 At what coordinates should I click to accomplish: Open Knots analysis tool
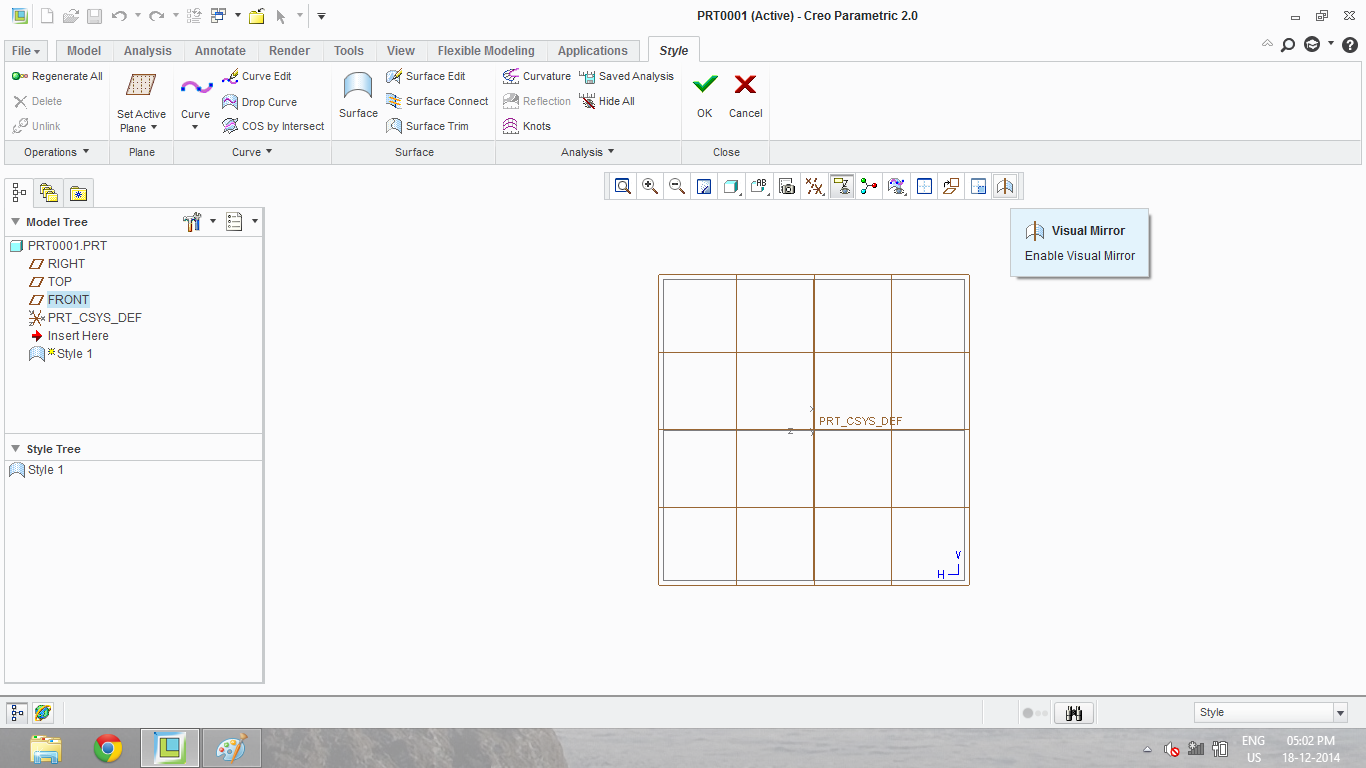[526, 126]
